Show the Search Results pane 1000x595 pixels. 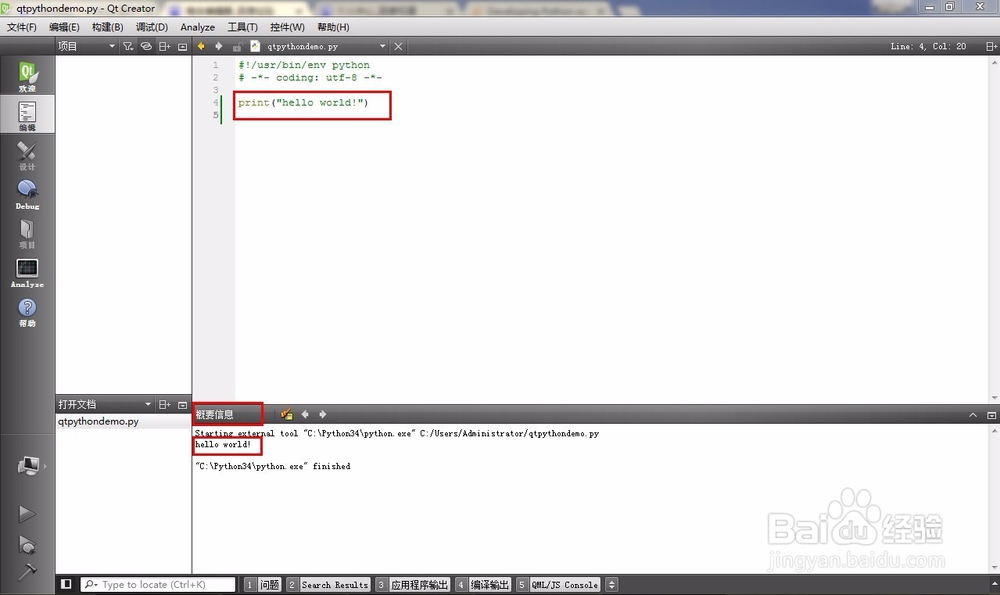click(328, 584)
